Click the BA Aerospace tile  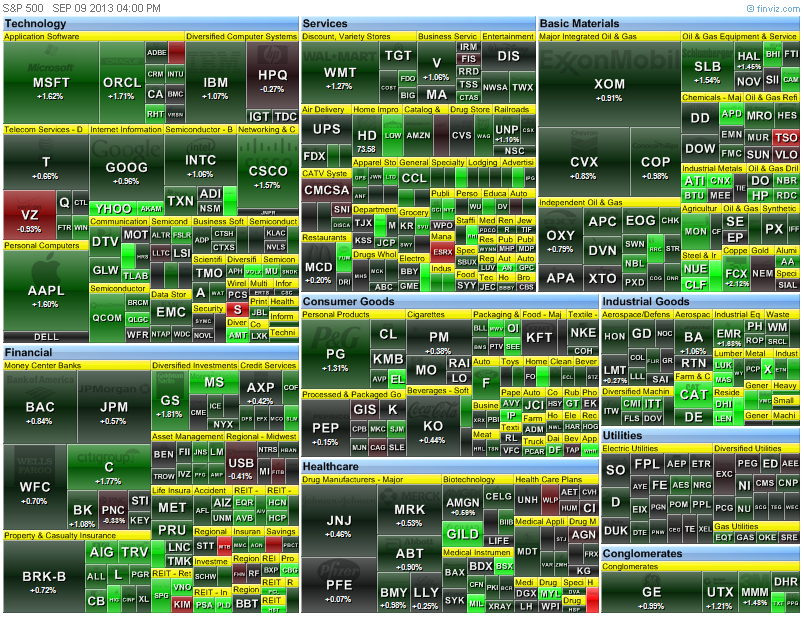pyautogui.click(x=693, y=337)
